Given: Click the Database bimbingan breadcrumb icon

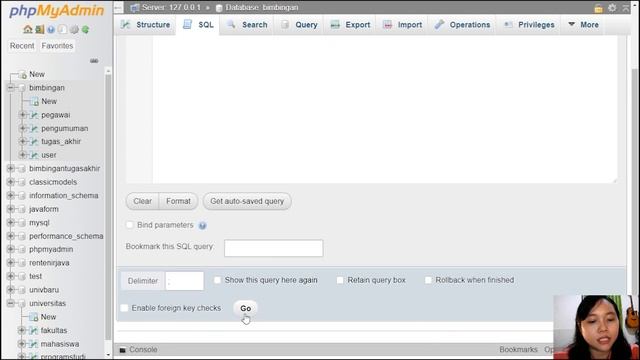Looking at the screenshot, I should pos(219,8).
